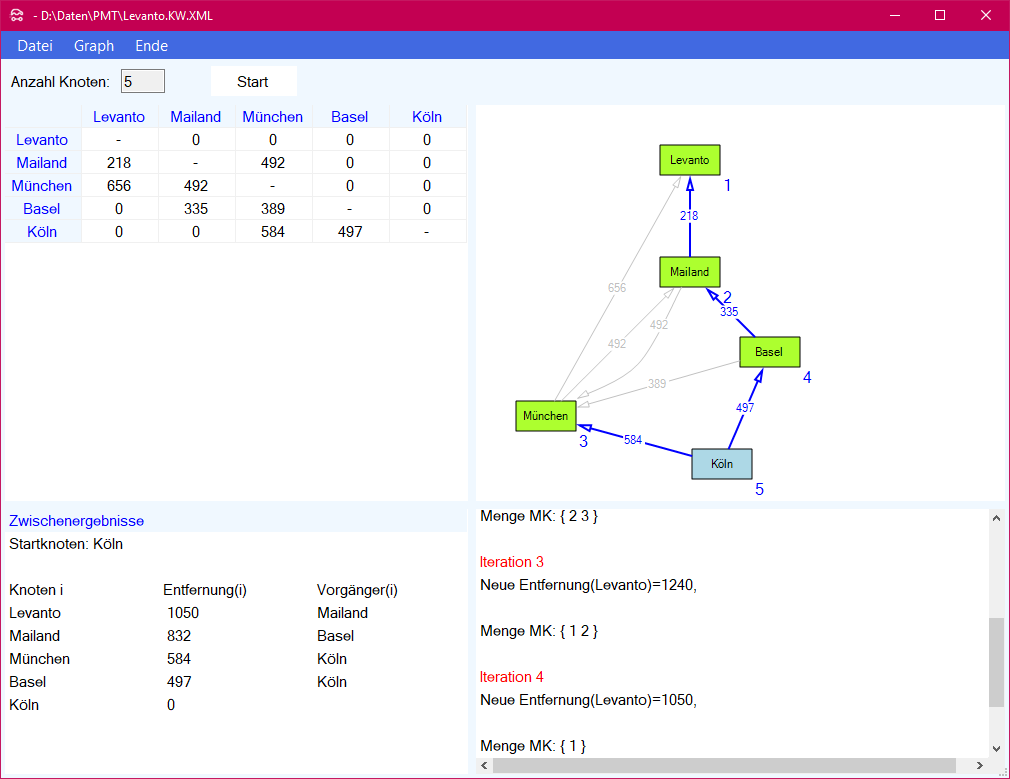Select the Basel node in the graph
The width and height of the screenshot is (1010, 779).
pos(769,352)
